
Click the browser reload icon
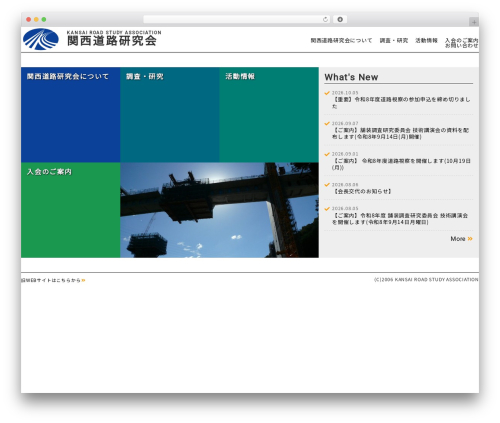tap(325, 20)
